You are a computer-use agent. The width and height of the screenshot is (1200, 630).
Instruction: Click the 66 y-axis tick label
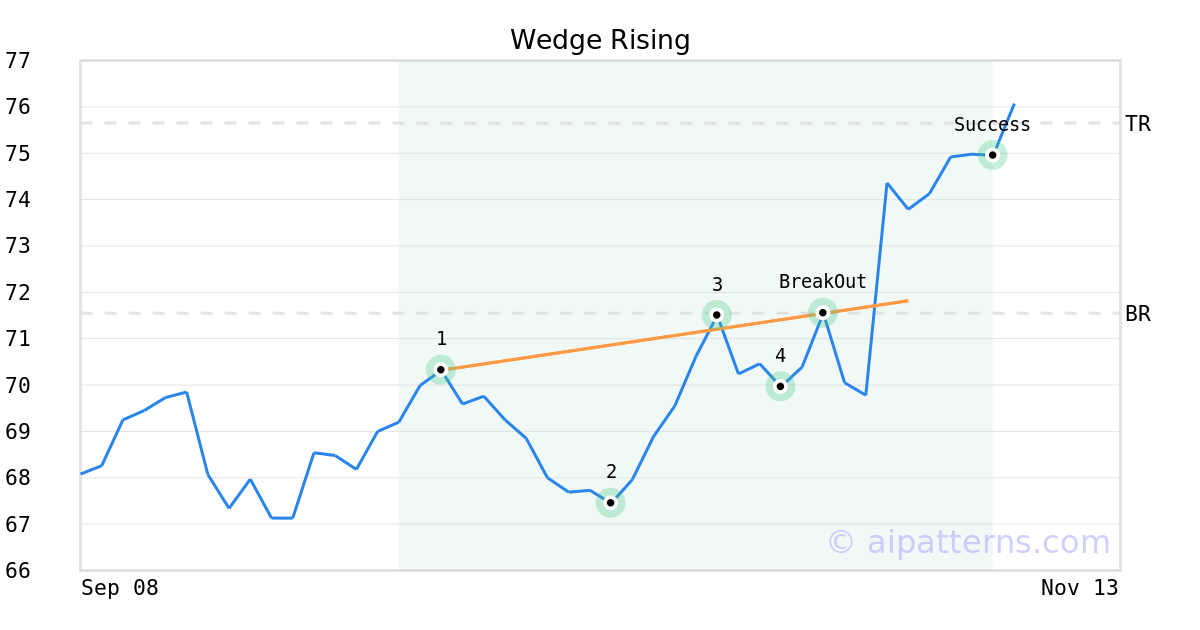(18, 570)
